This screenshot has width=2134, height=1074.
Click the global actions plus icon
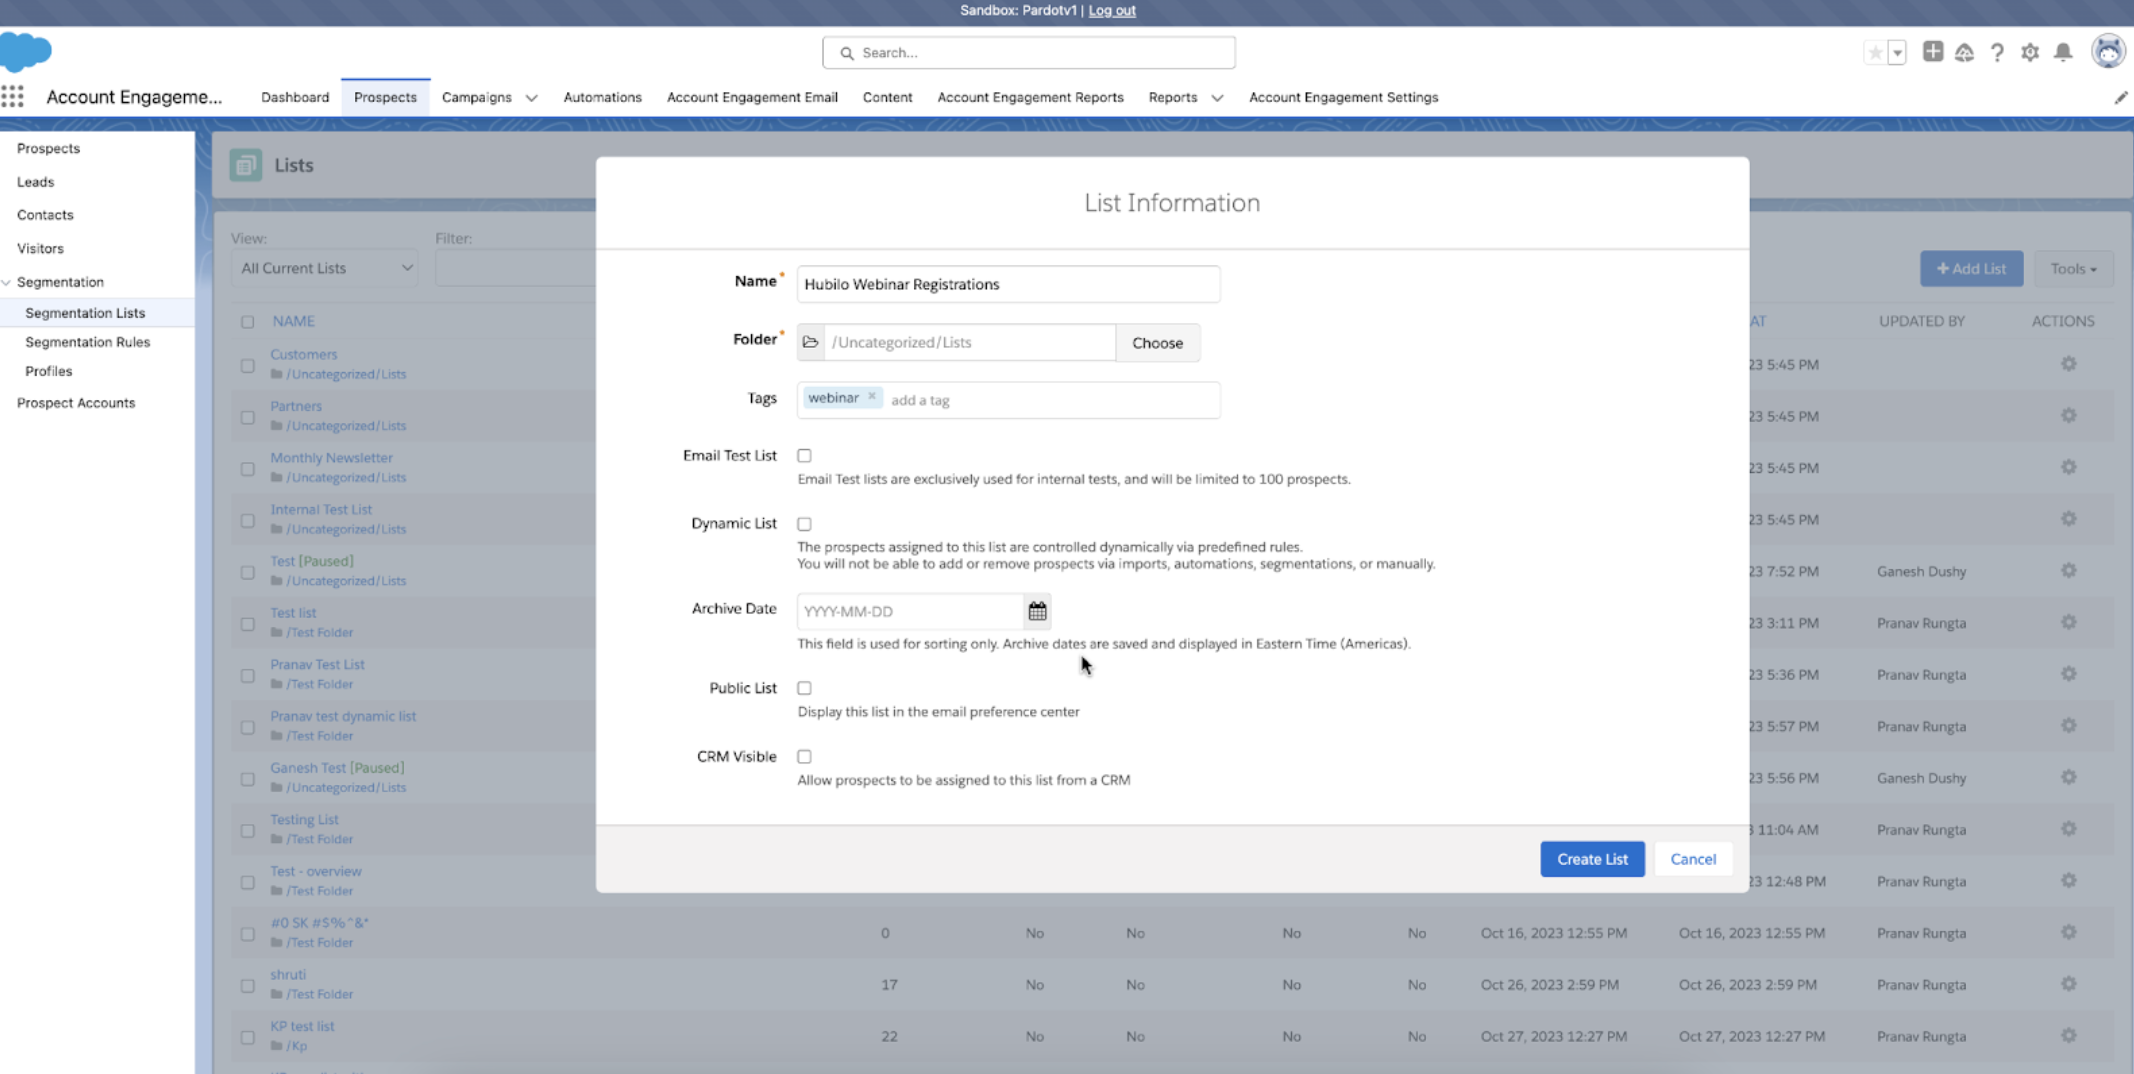point(1933,52)
